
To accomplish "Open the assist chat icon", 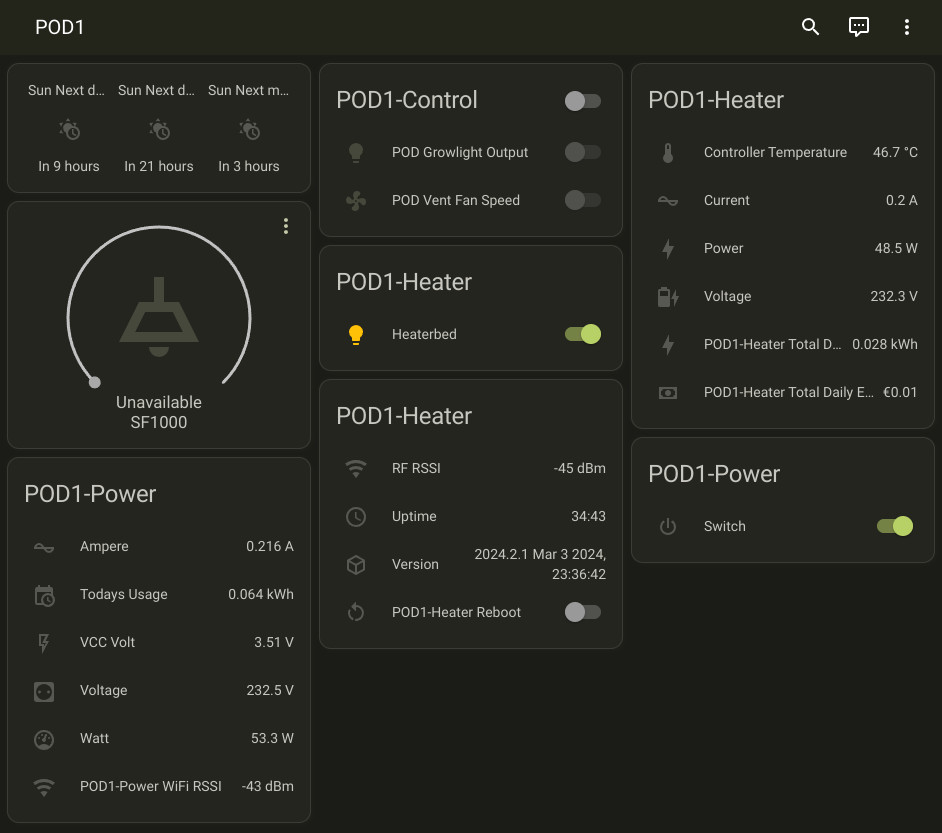I will [858, 27].
